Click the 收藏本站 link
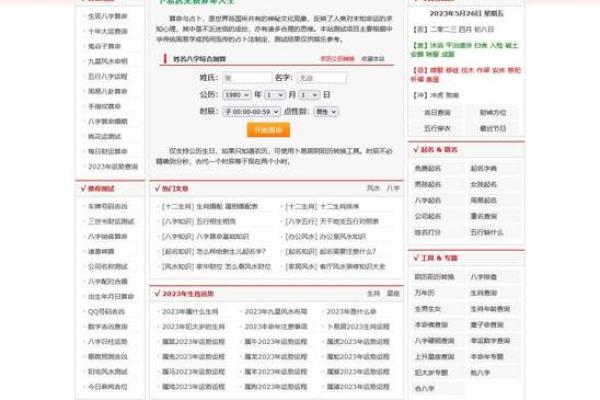600x400 pixels. (x=373, y=59)
